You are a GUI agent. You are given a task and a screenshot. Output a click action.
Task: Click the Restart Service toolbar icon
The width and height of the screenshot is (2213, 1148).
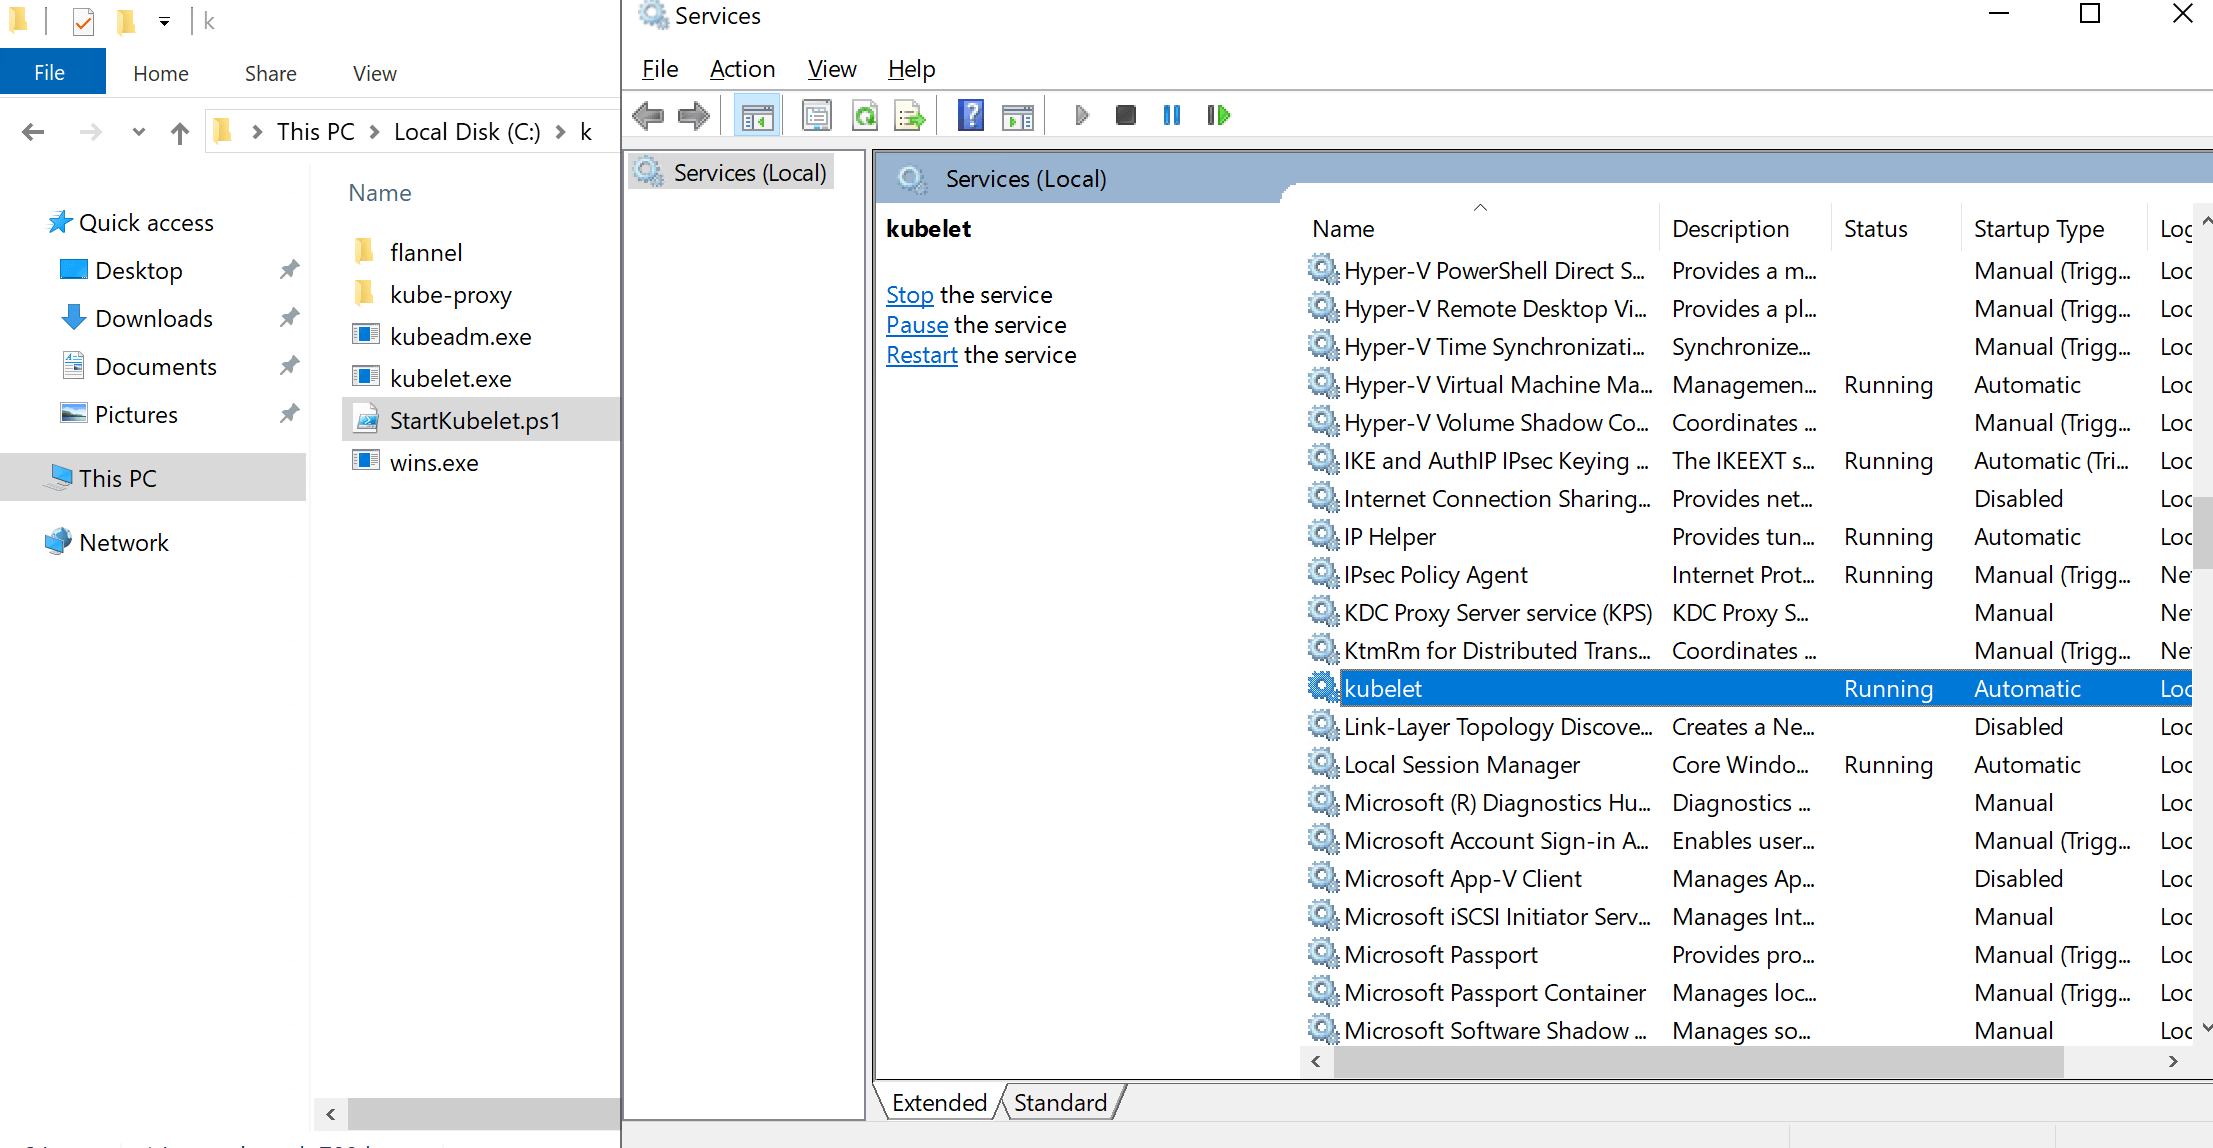coord(1218,116)
